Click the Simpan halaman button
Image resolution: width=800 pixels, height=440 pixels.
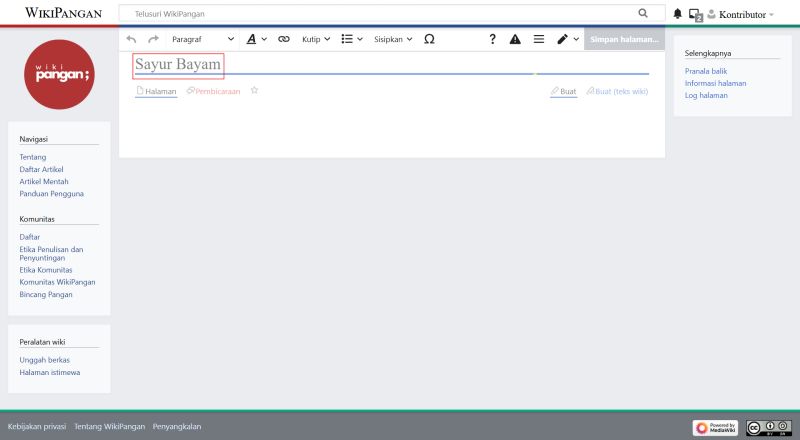coord(623,39)
